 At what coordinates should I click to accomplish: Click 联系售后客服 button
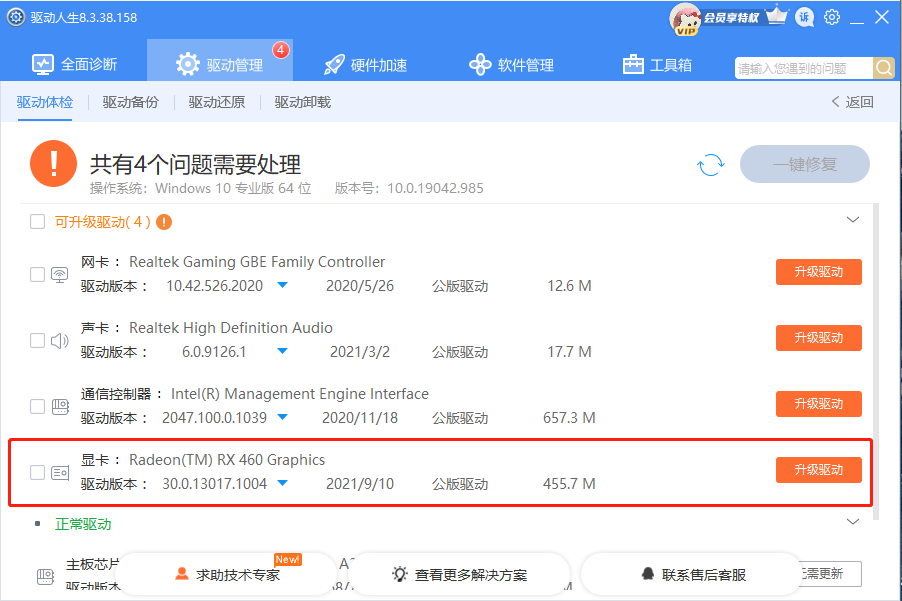coord(693,575)
